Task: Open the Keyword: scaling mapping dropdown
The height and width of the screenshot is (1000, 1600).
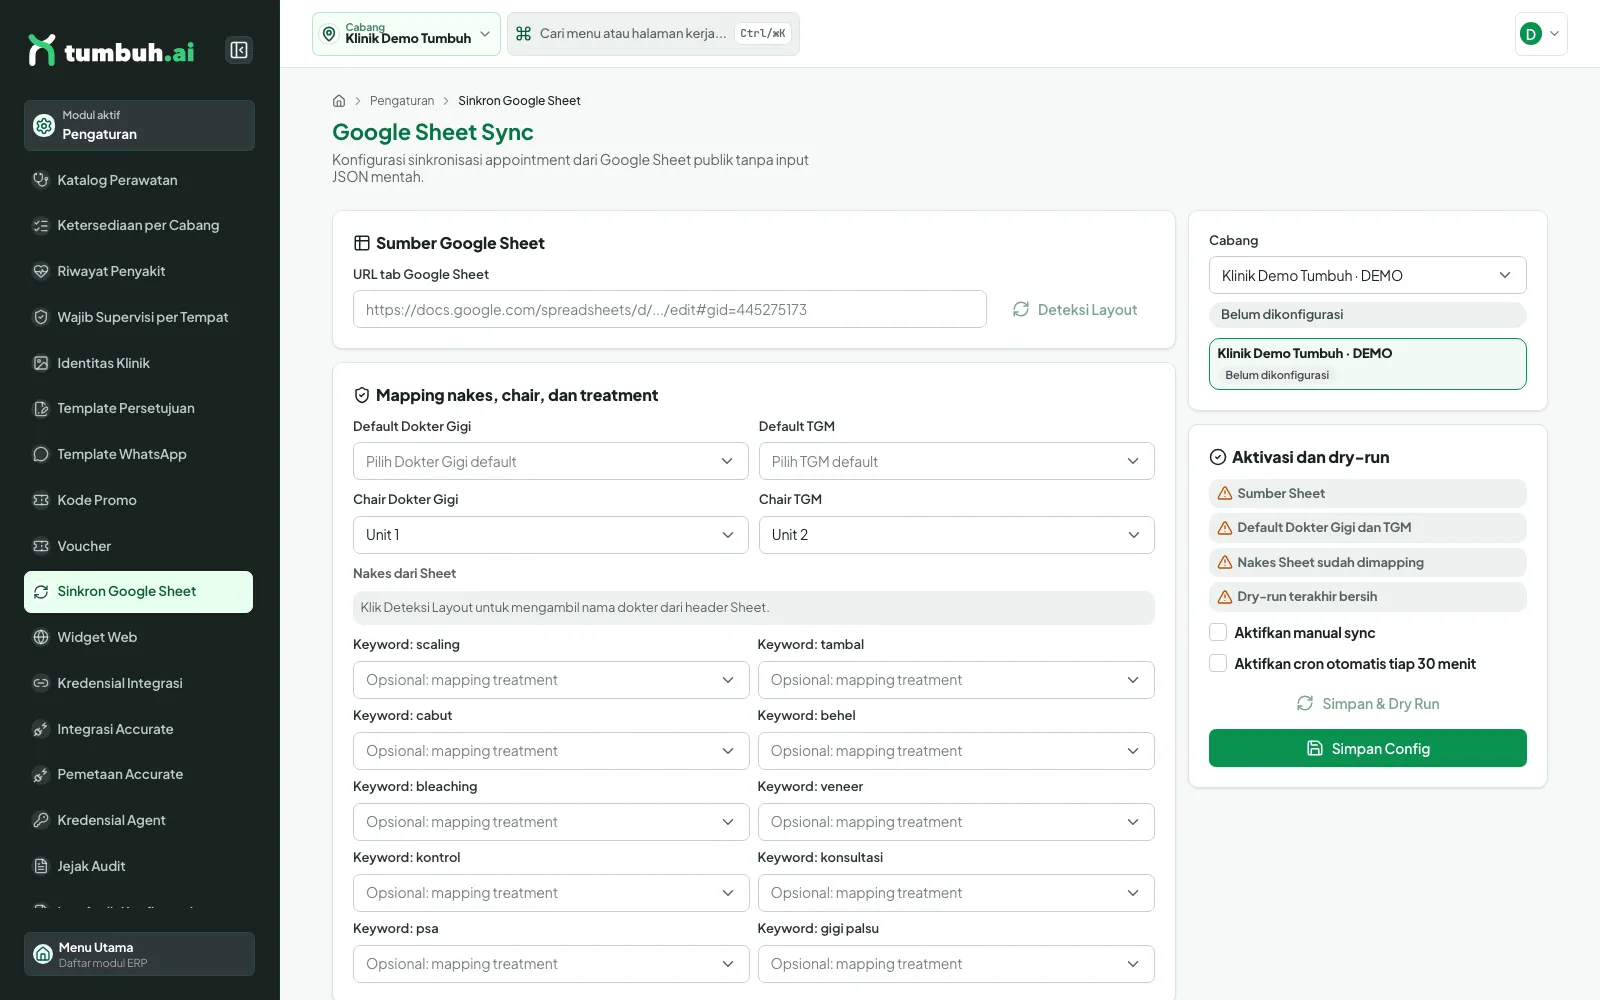Action: pyautogui.click(x=550, y=680)
